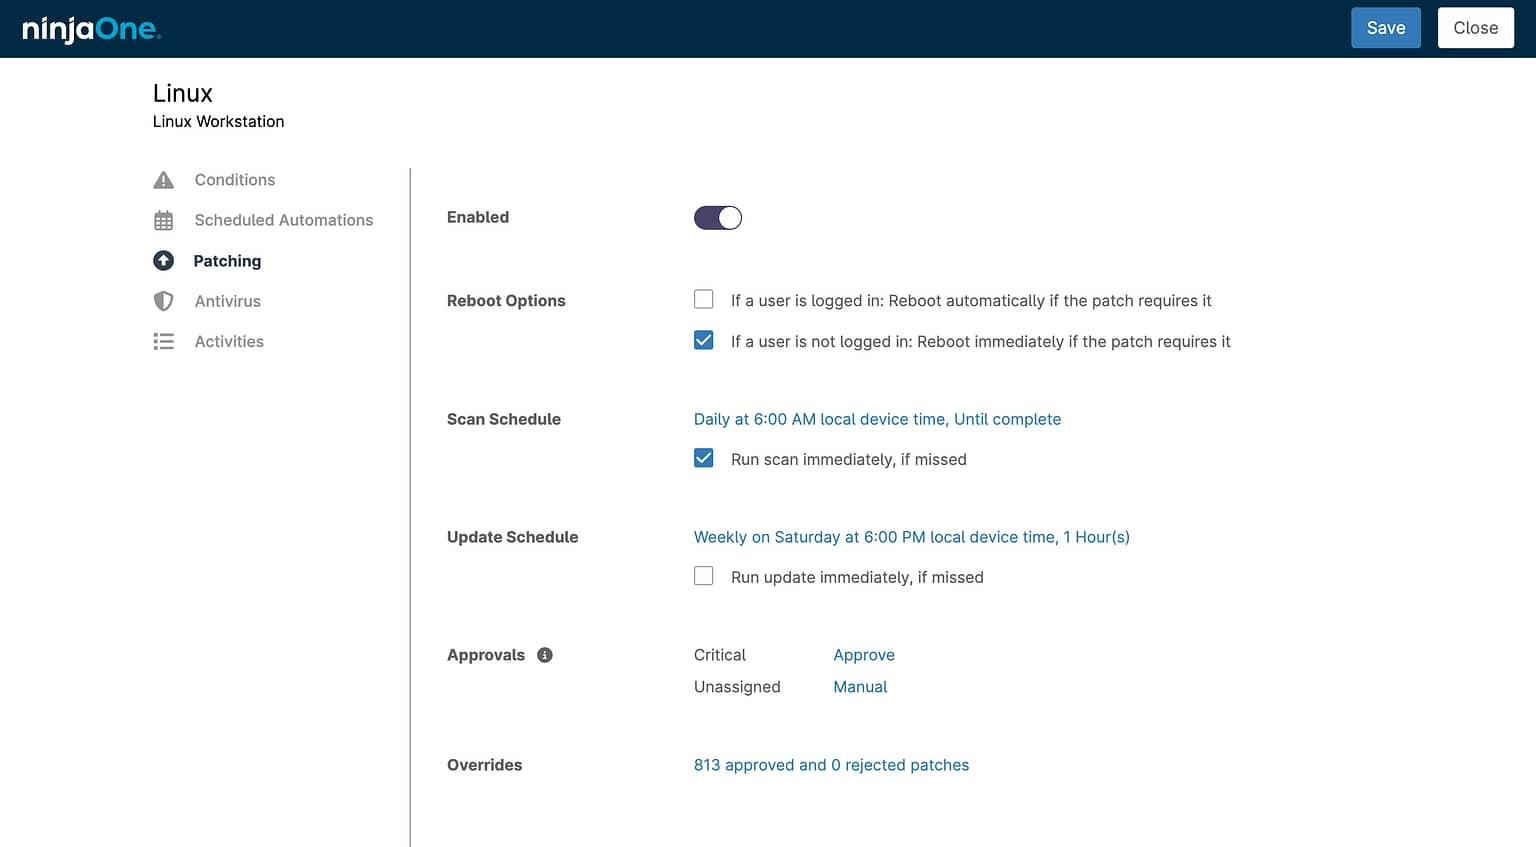Click the Patching up-arrow icon
The width and height of the screenshot is (1536, 847).
pos(164,261)
